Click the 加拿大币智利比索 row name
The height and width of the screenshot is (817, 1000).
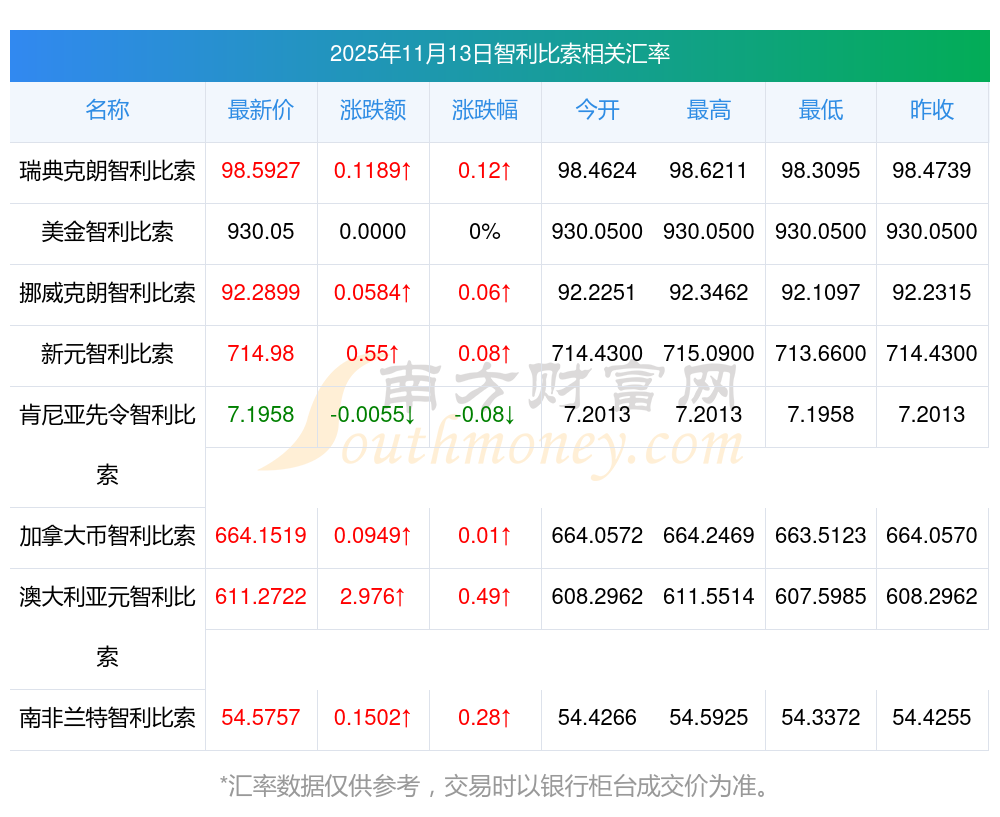(107, 536)
